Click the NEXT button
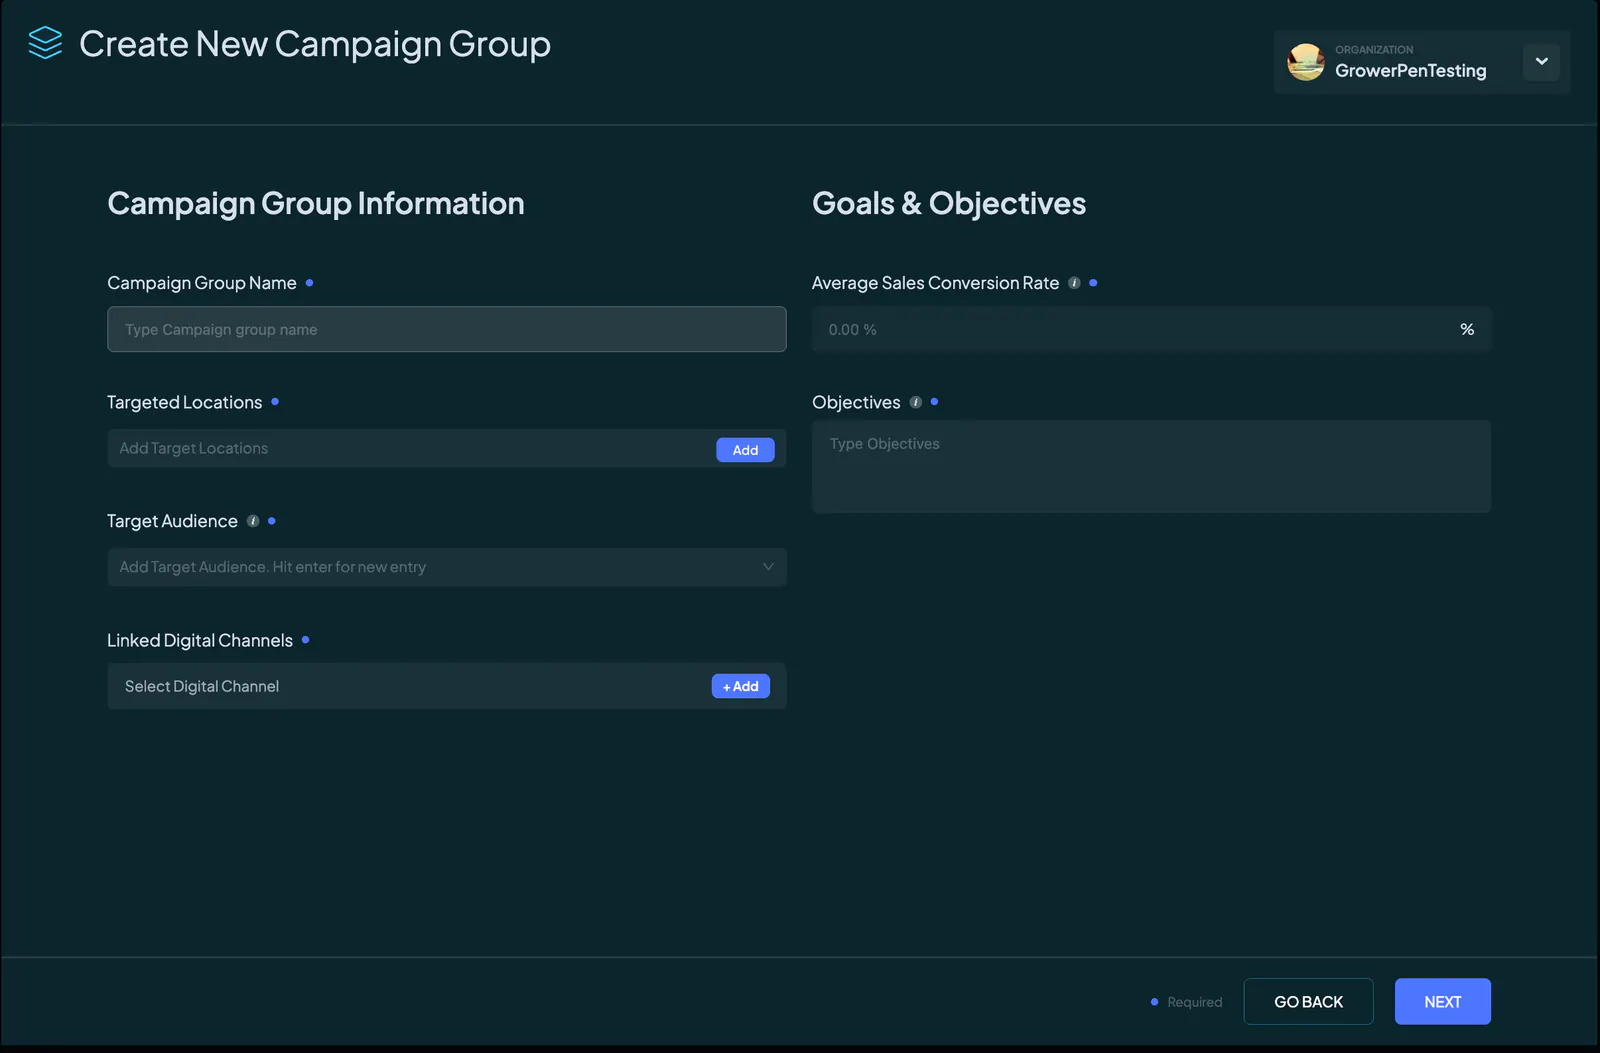 point(1442,1001)
